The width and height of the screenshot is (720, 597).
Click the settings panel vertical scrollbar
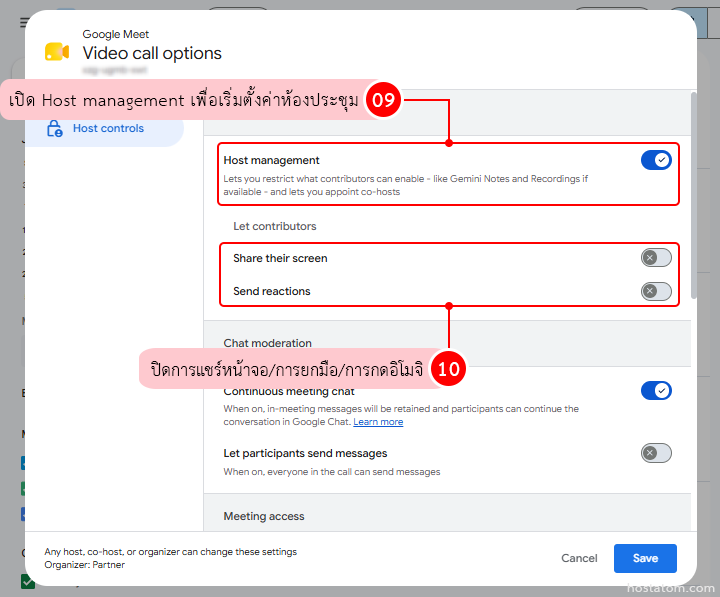tap(693, 195)
